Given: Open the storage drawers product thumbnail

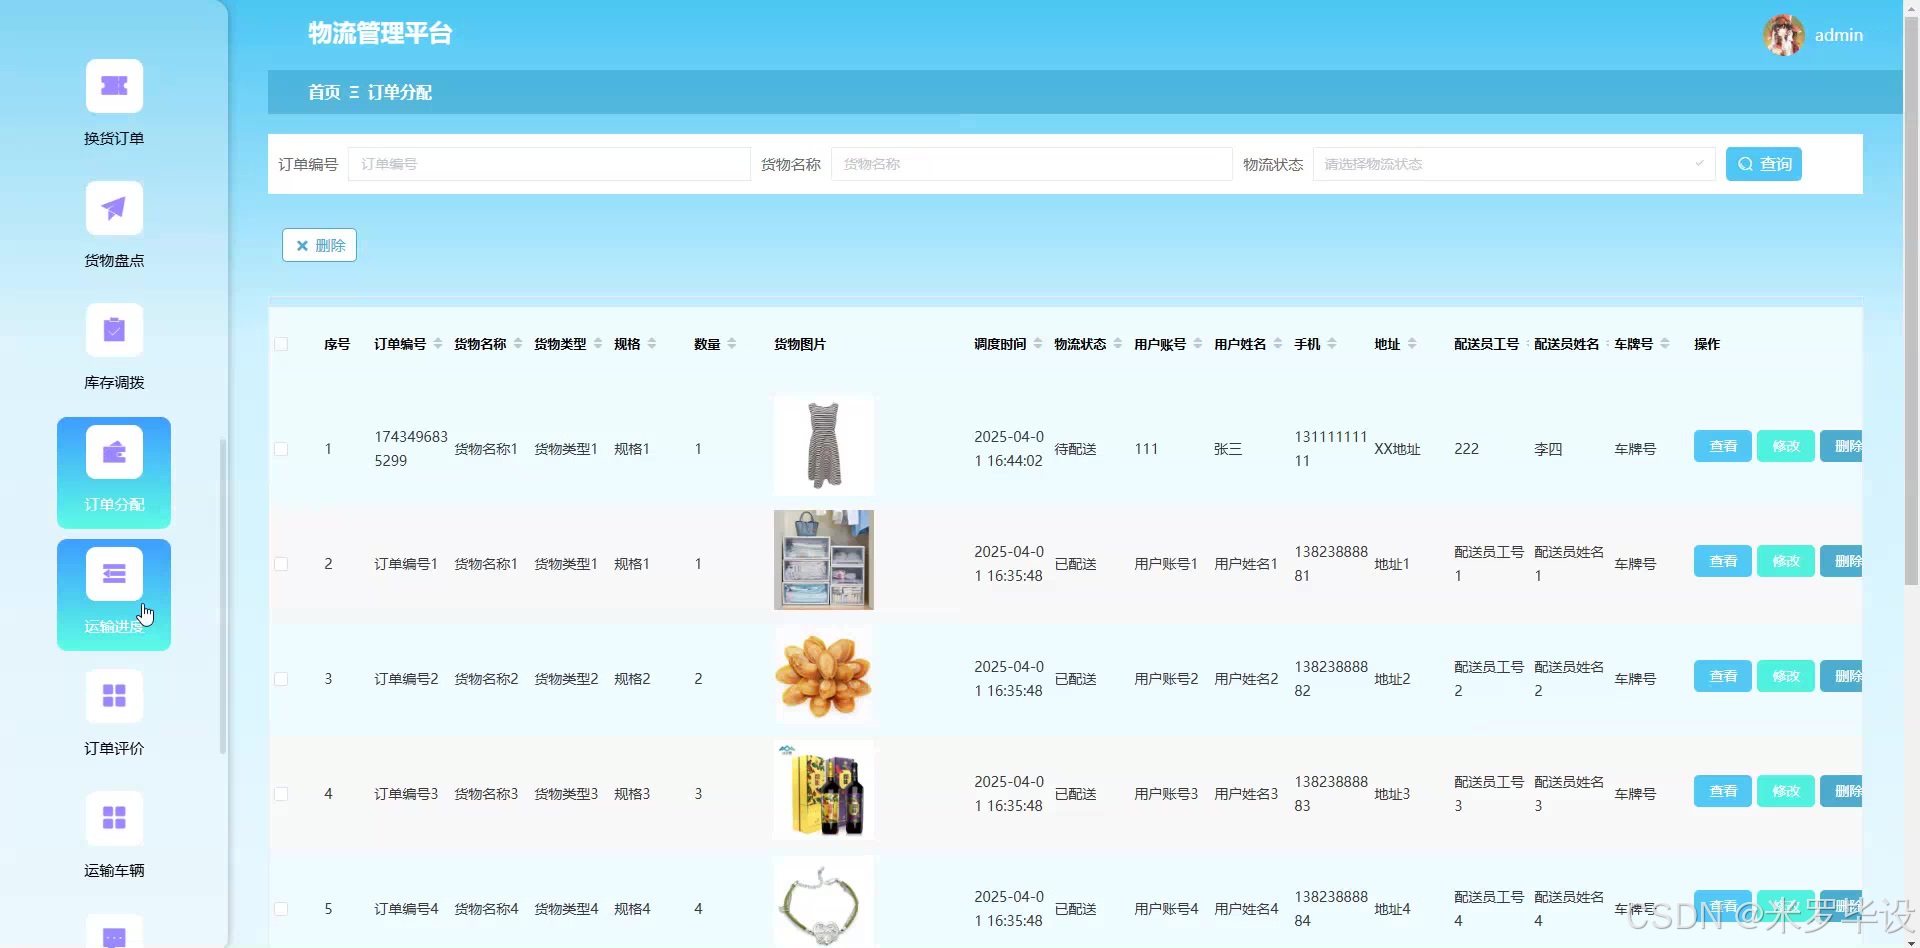Looking at the screenshot, I should pyautogui.click(x=824, y=560).
